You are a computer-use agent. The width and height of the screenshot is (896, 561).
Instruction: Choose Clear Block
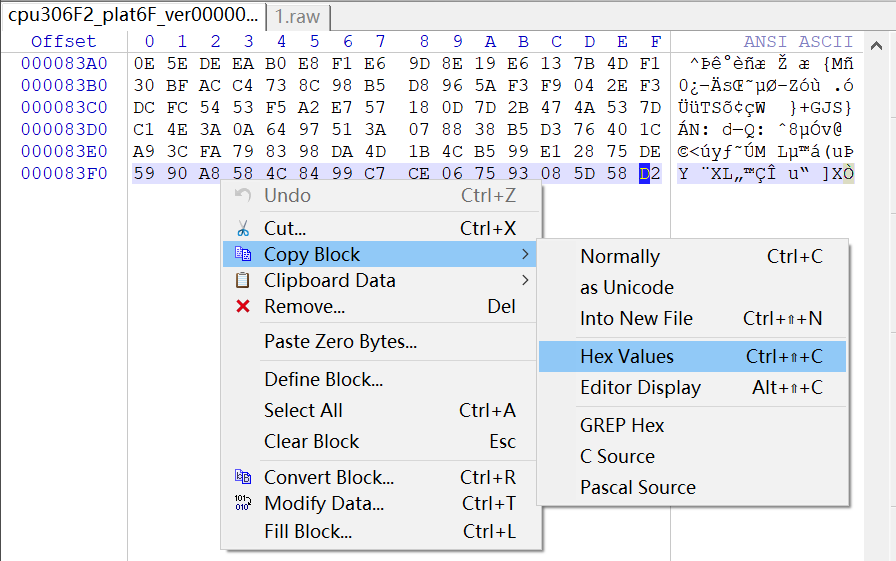pos(379,442)
